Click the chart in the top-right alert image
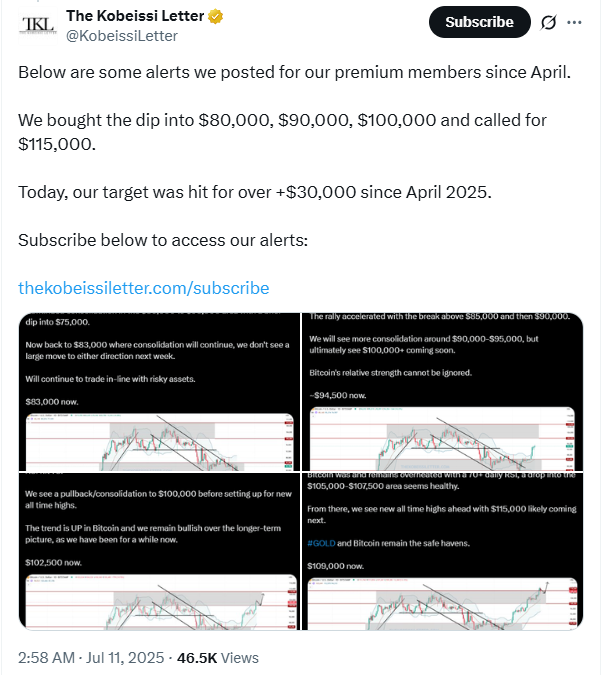The image size is (601, 675). [442, 439]
